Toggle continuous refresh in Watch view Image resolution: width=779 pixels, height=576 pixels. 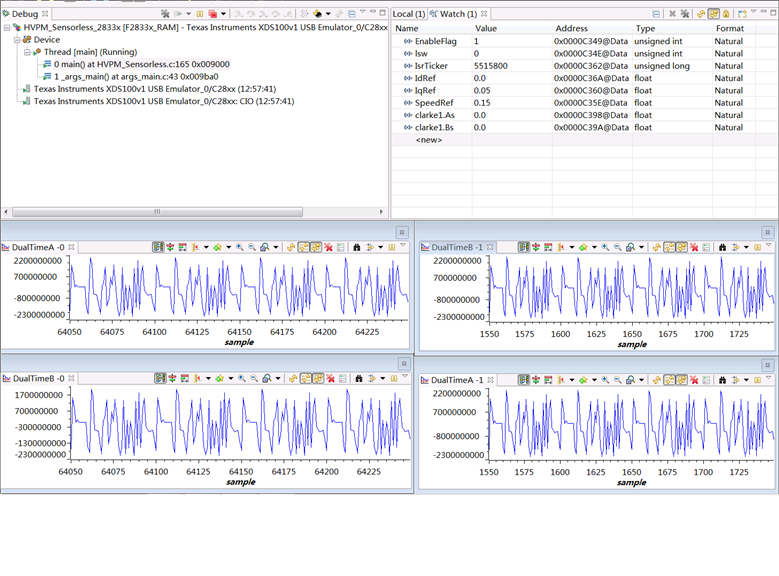tap(714, 14)
